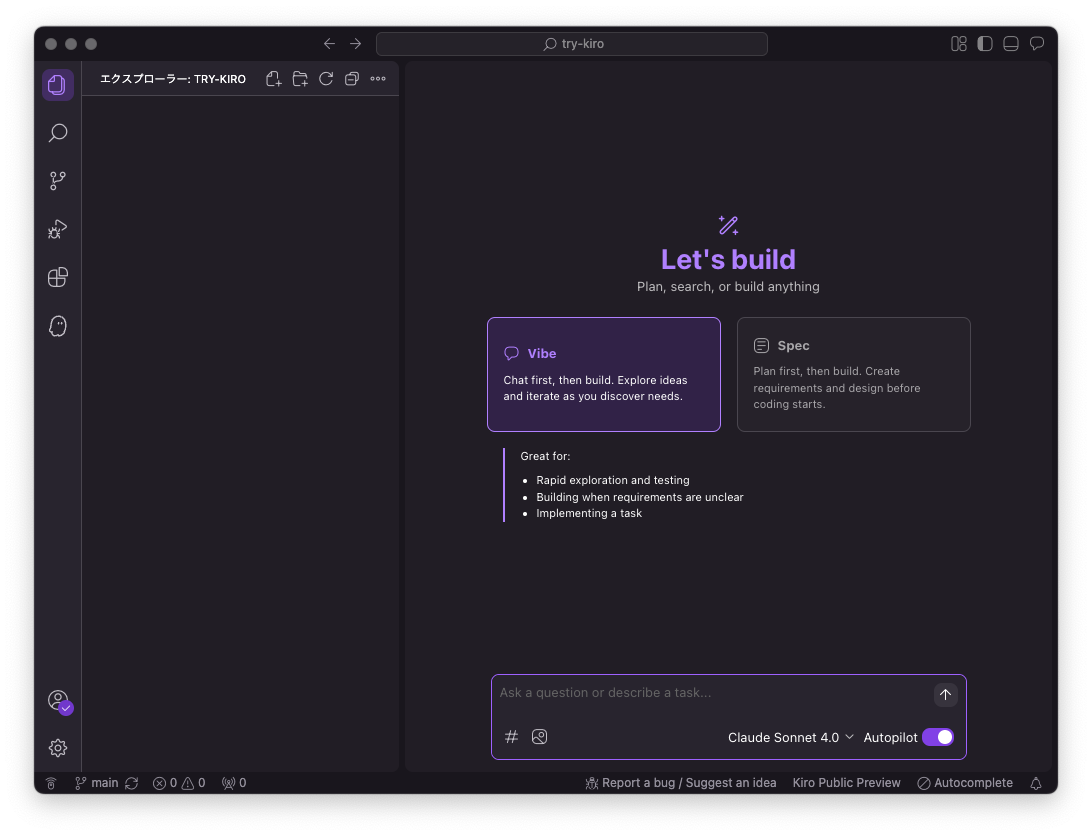Viewport: 1092px width, 836px height.
Task: Create a new folder in explorer
Action: (300, 79)
